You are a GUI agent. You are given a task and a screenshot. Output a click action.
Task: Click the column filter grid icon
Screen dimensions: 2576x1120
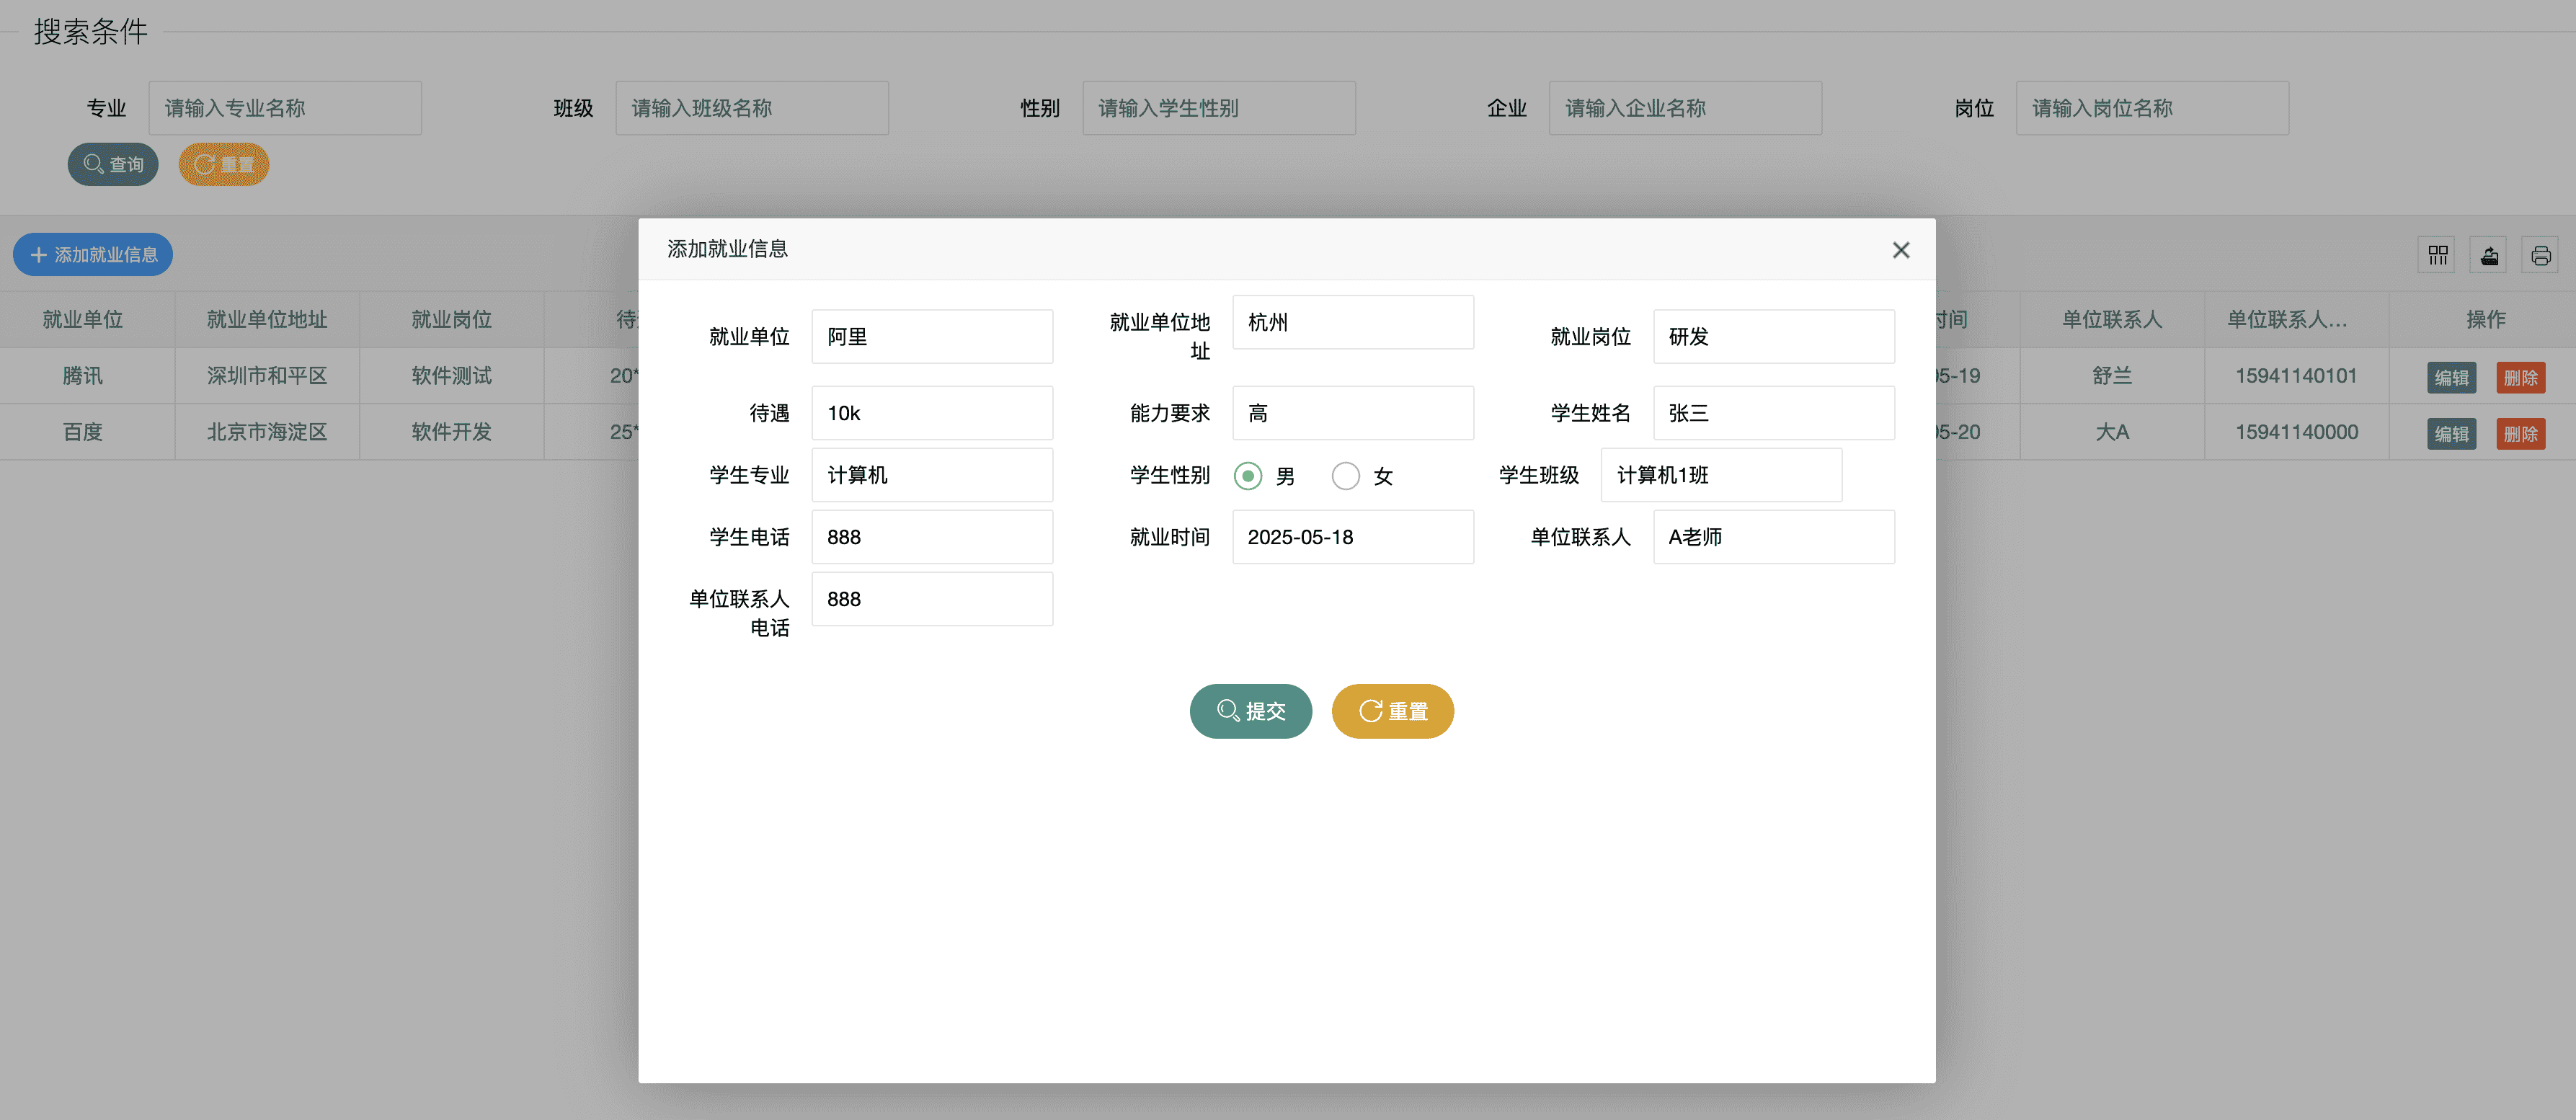(x=2437, y=255)
